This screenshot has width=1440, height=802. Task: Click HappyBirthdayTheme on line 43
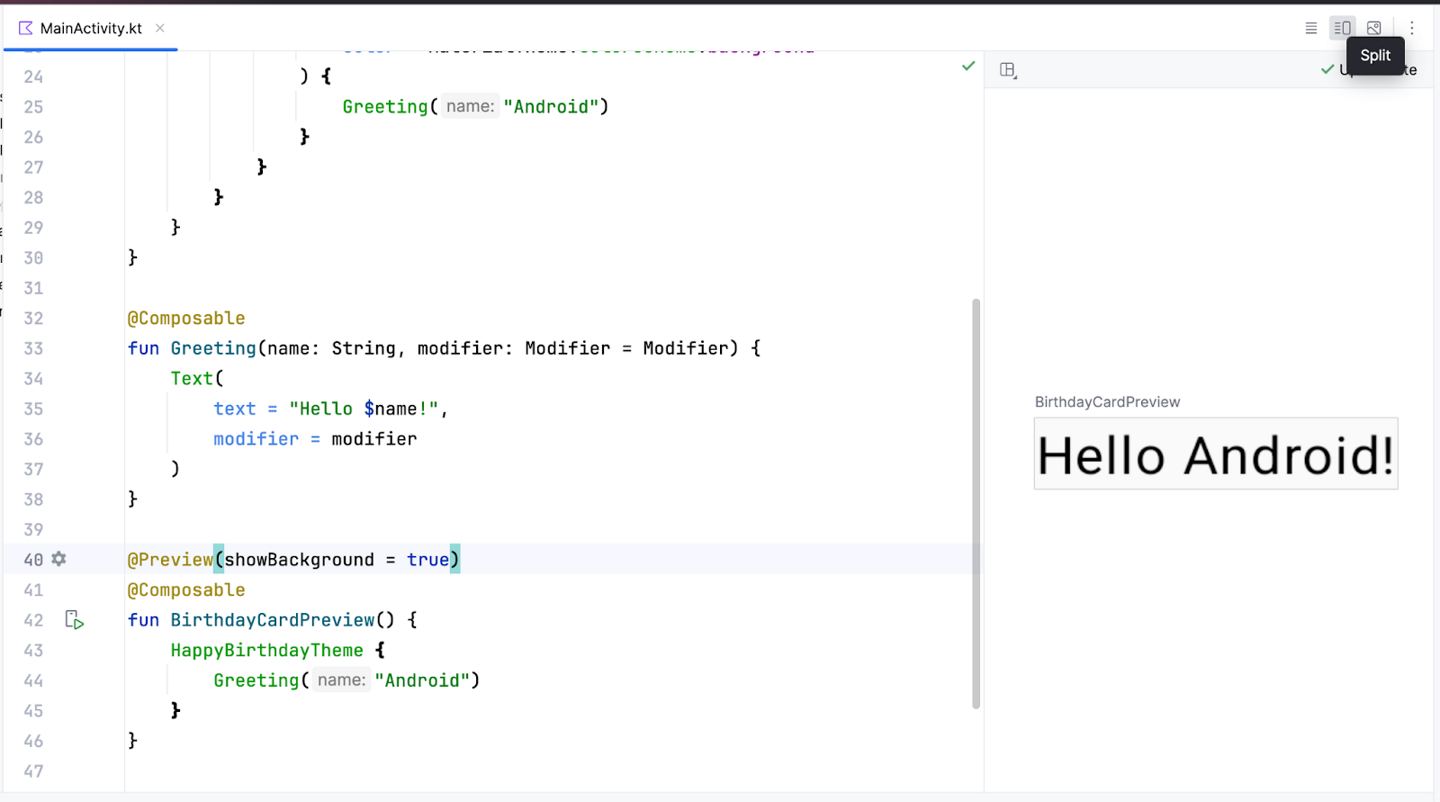tap(267, 650)
